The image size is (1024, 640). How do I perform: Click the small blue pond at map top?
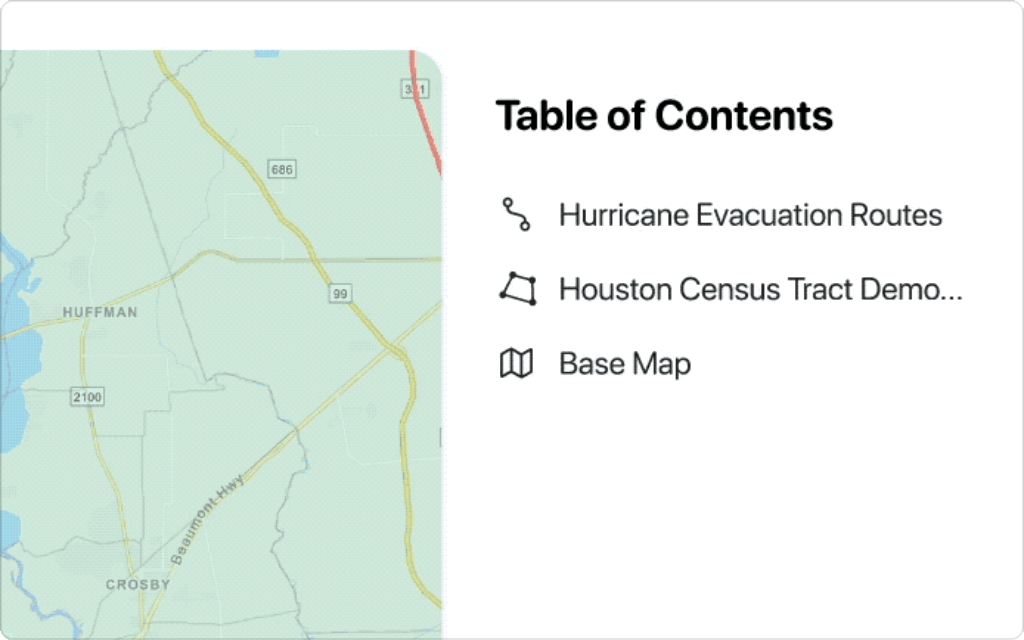pos(266,54)
